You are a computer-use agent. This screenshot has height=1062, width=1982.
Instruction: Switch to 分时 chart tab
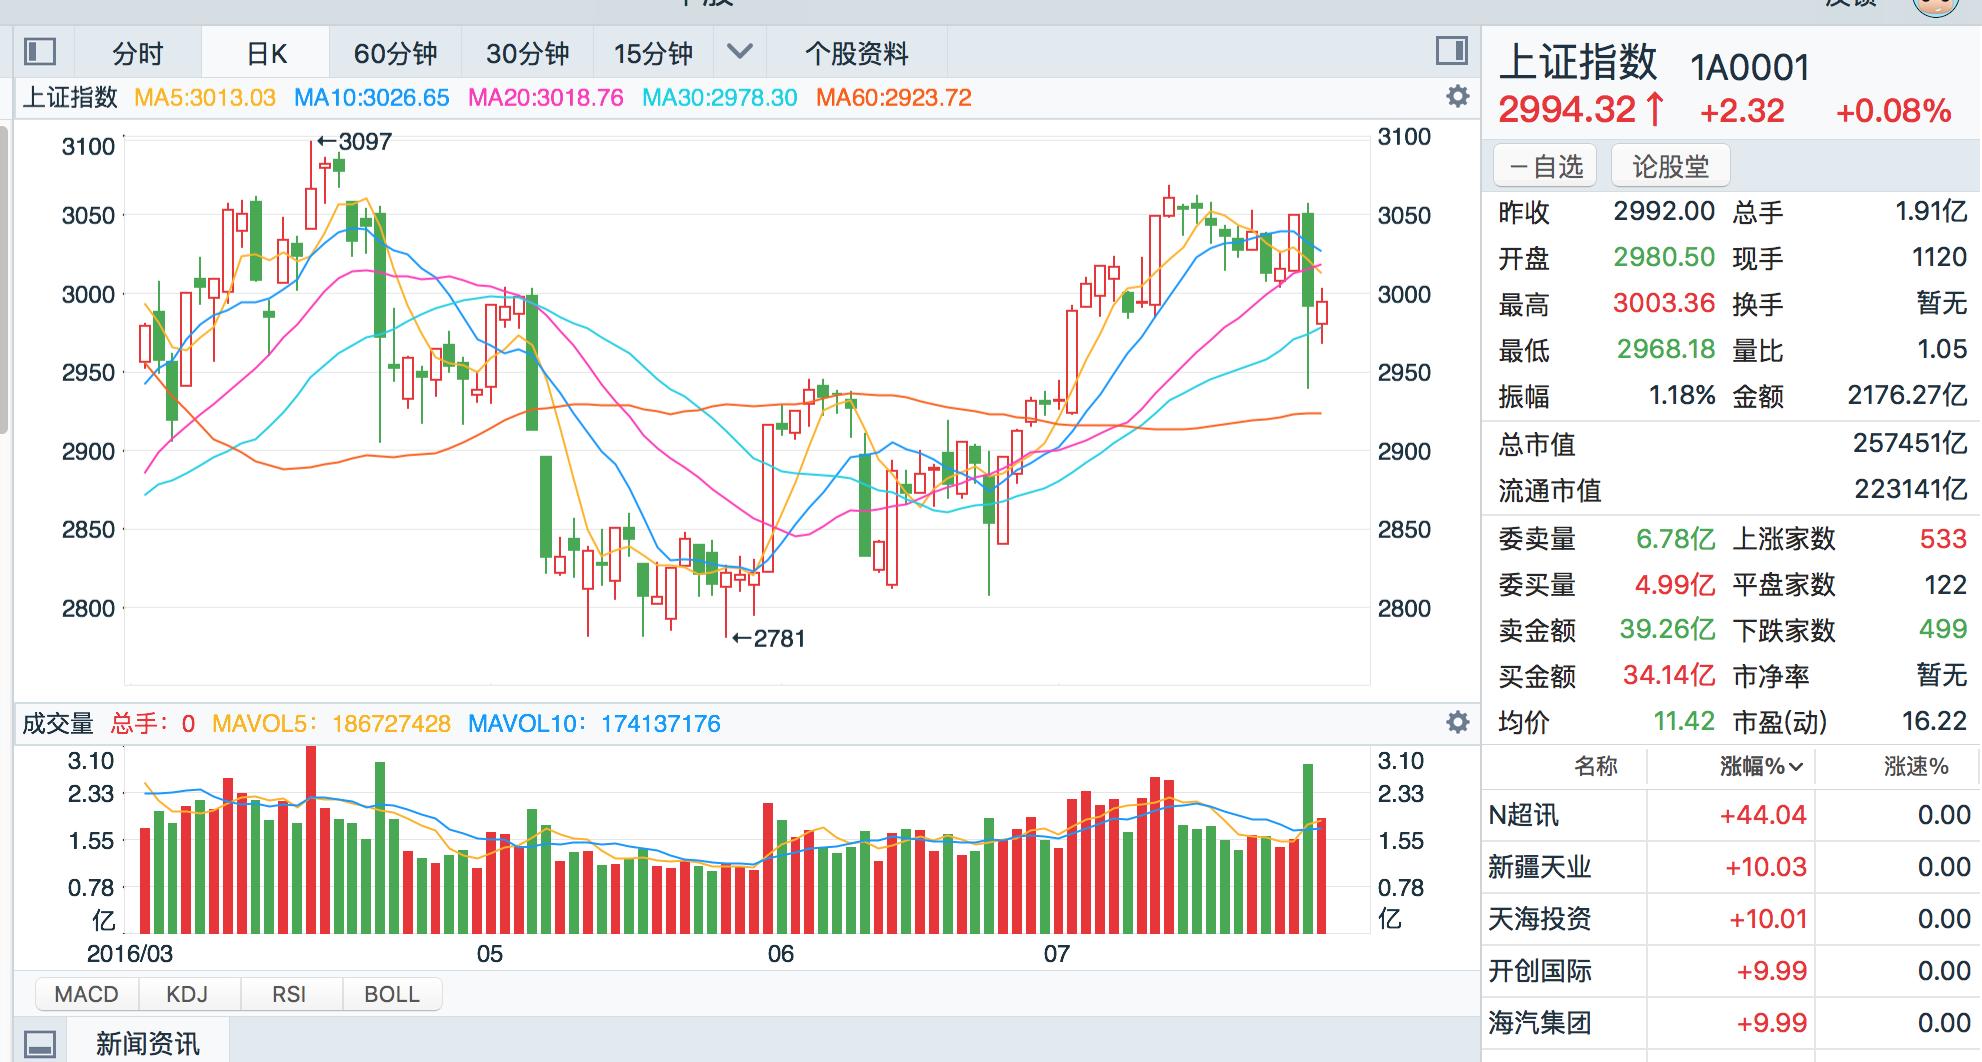[x=138, y=53]
